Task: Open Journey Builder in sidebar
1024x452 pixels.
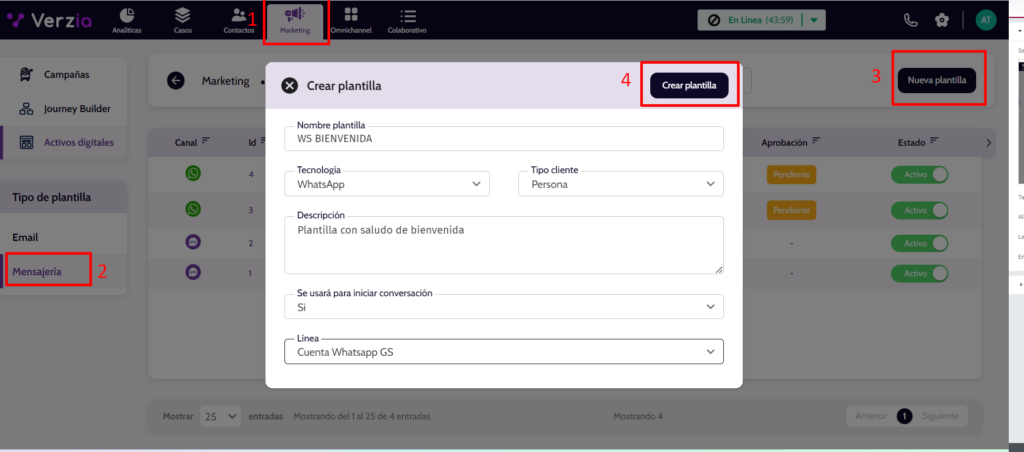Action: 77,109
